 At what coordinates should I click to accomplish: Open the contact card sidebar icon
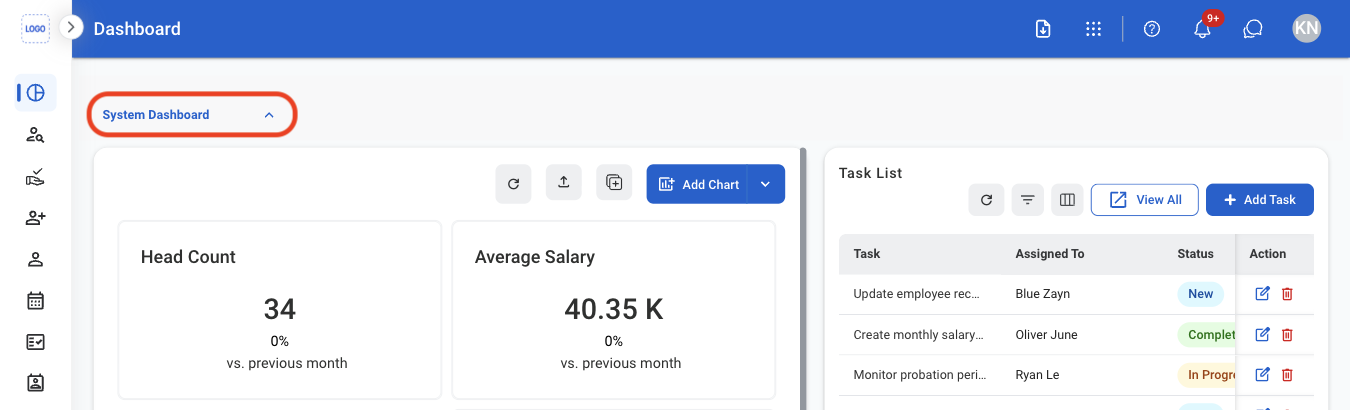click(x=36, y=382)
